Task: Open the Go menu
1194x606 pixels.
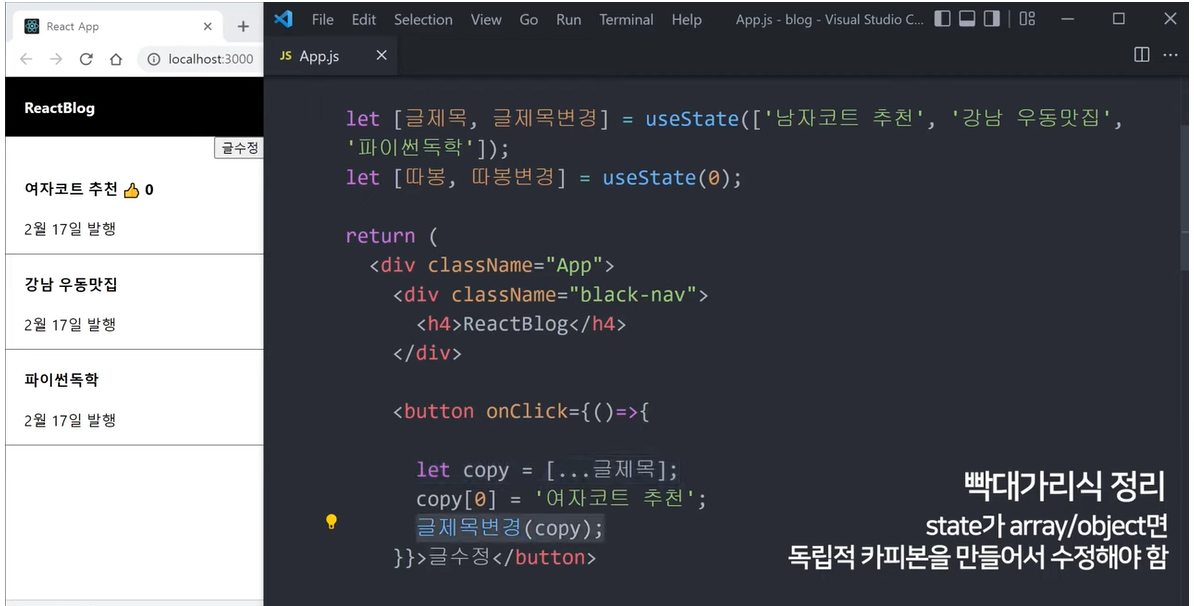Action: pos(528,20)
